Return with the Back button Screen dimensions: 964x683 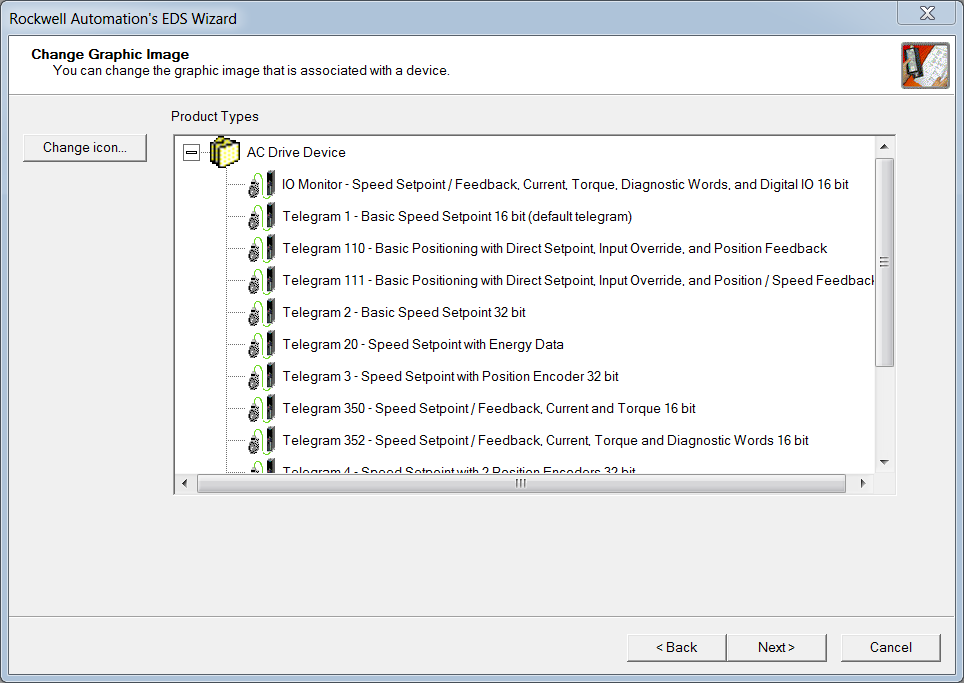676,647
